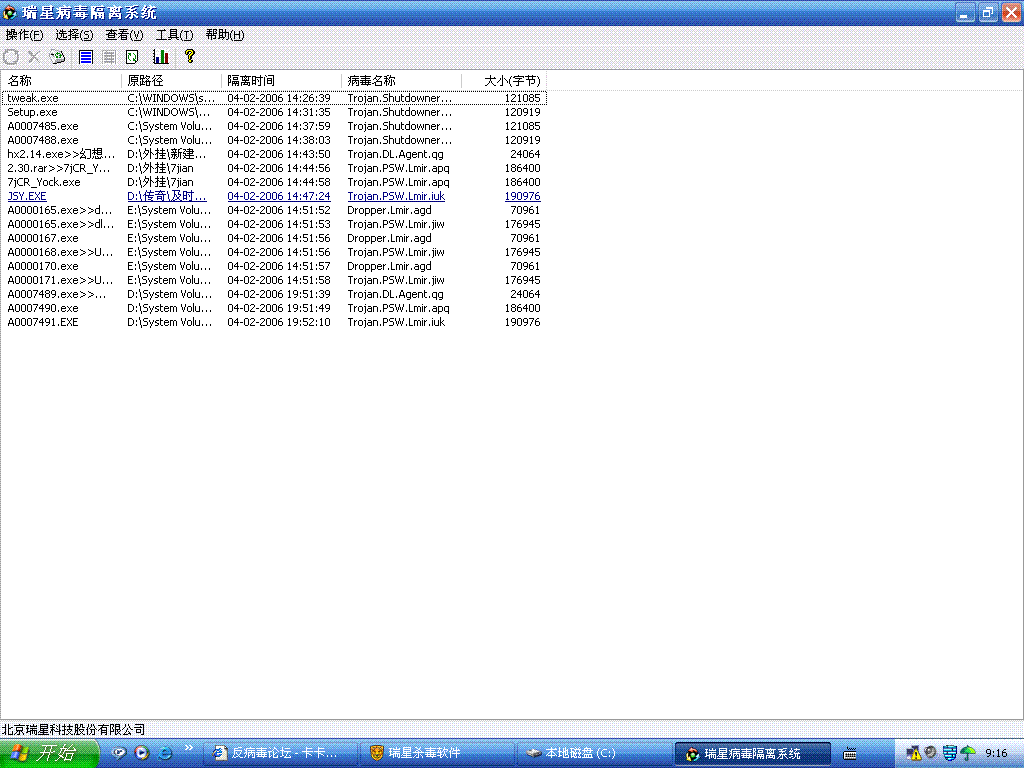Click the 04-02-2006 14:47:24 timestamp
Viewport: 1024px width, 768px height.
pos(279,196)
